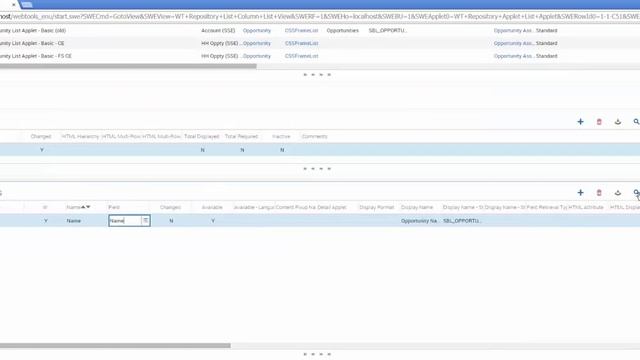Click Field column header
640x360 pixels.
click(114, 207)
